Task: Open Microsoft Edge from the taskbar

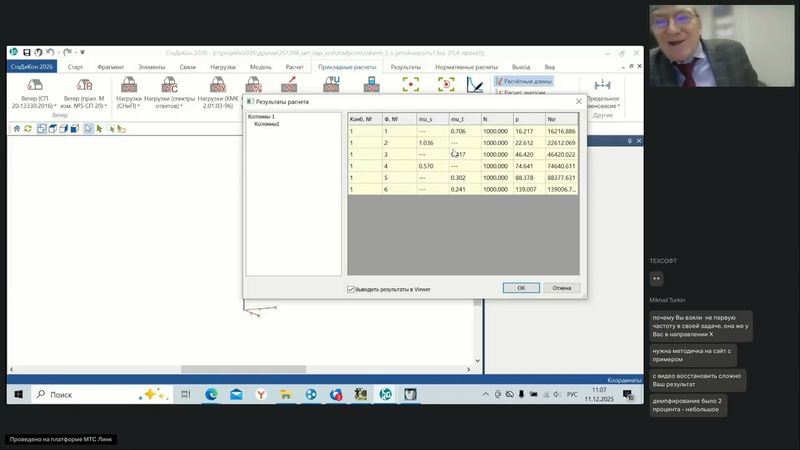Action: [211, 395]
